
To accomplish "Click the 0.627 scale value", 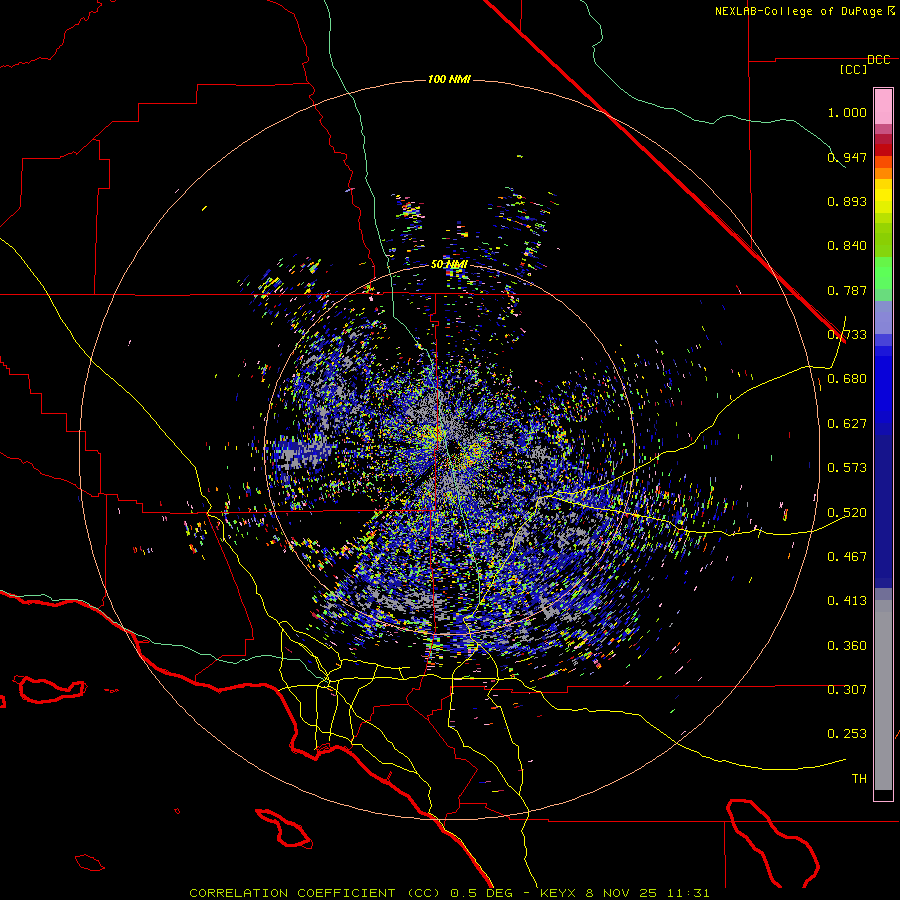I will (847, 424).
